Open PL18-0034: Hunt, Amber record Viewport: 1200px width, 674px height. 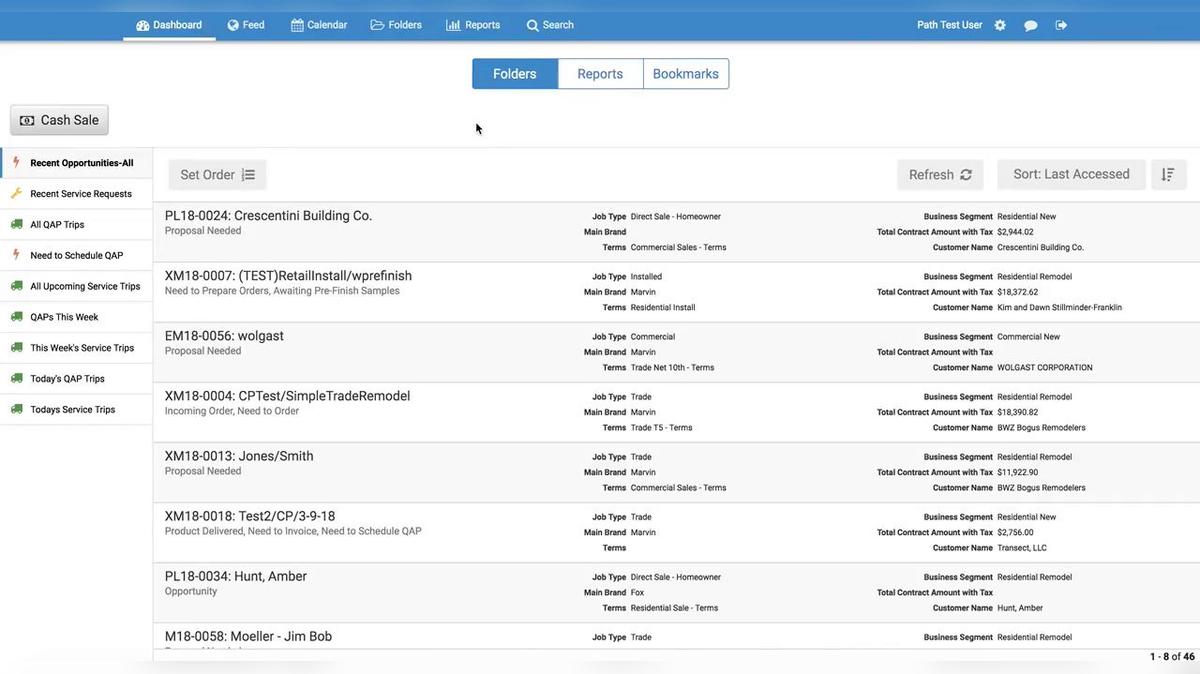[676, 592]
